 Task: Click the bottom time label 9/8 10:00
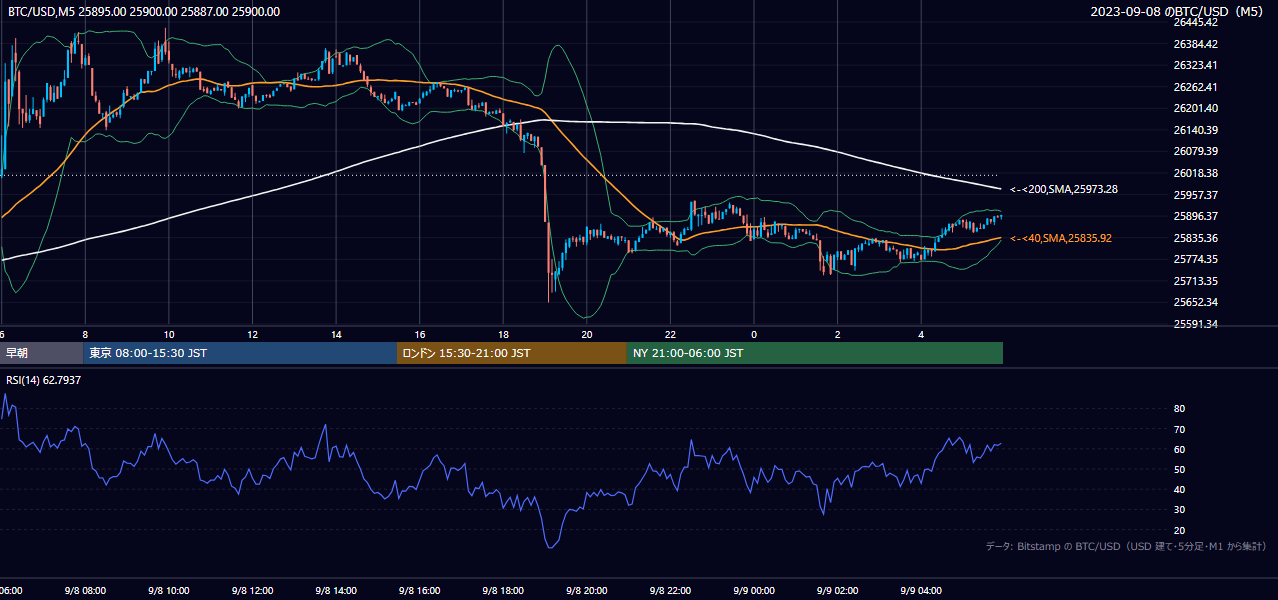(168, 591)
